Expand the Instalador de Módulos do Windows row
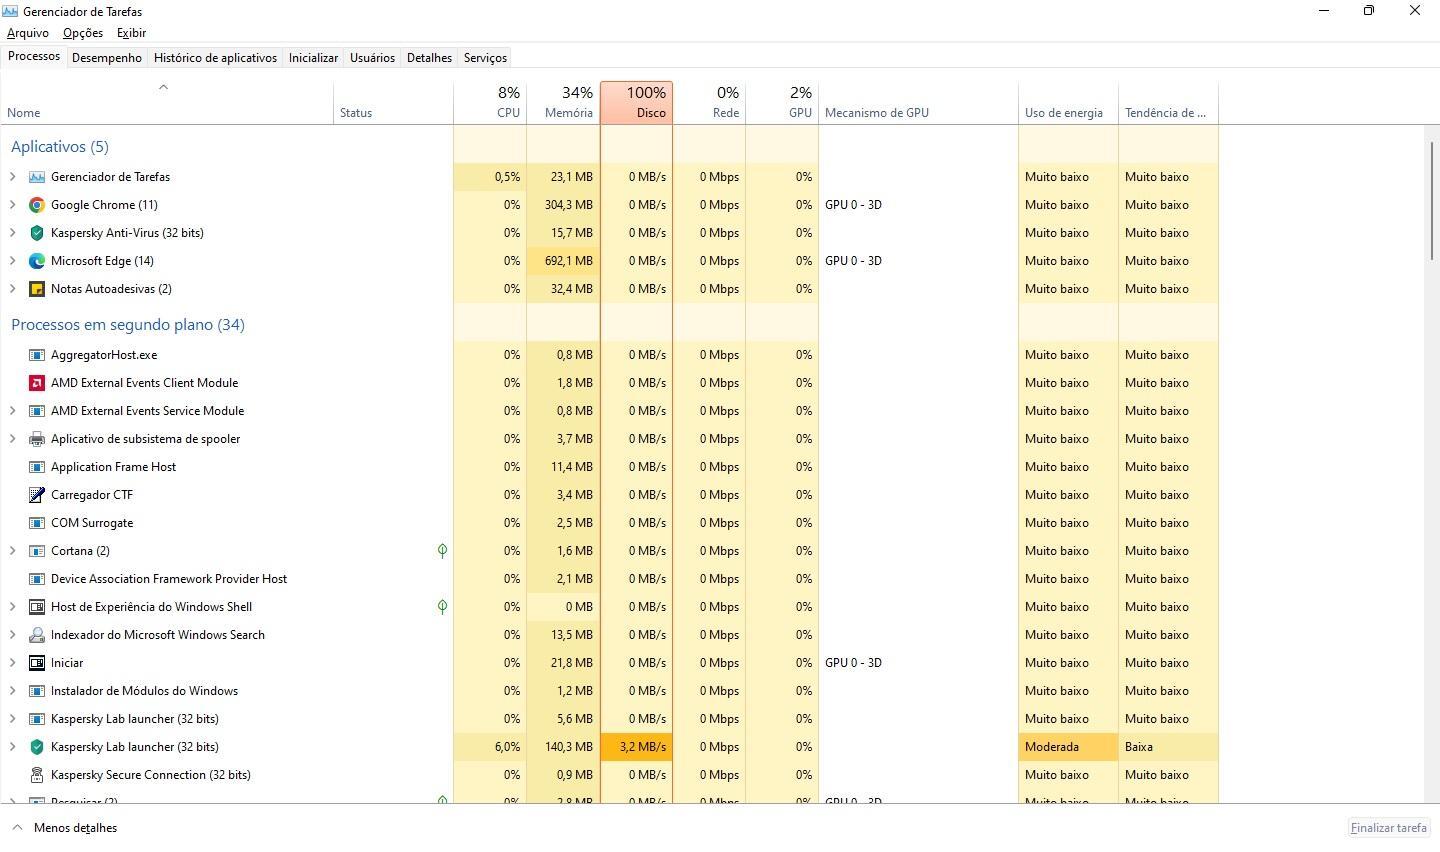The width and height of the screenshot is (1440, 852). pyautogui.click(x=12, y=691)
